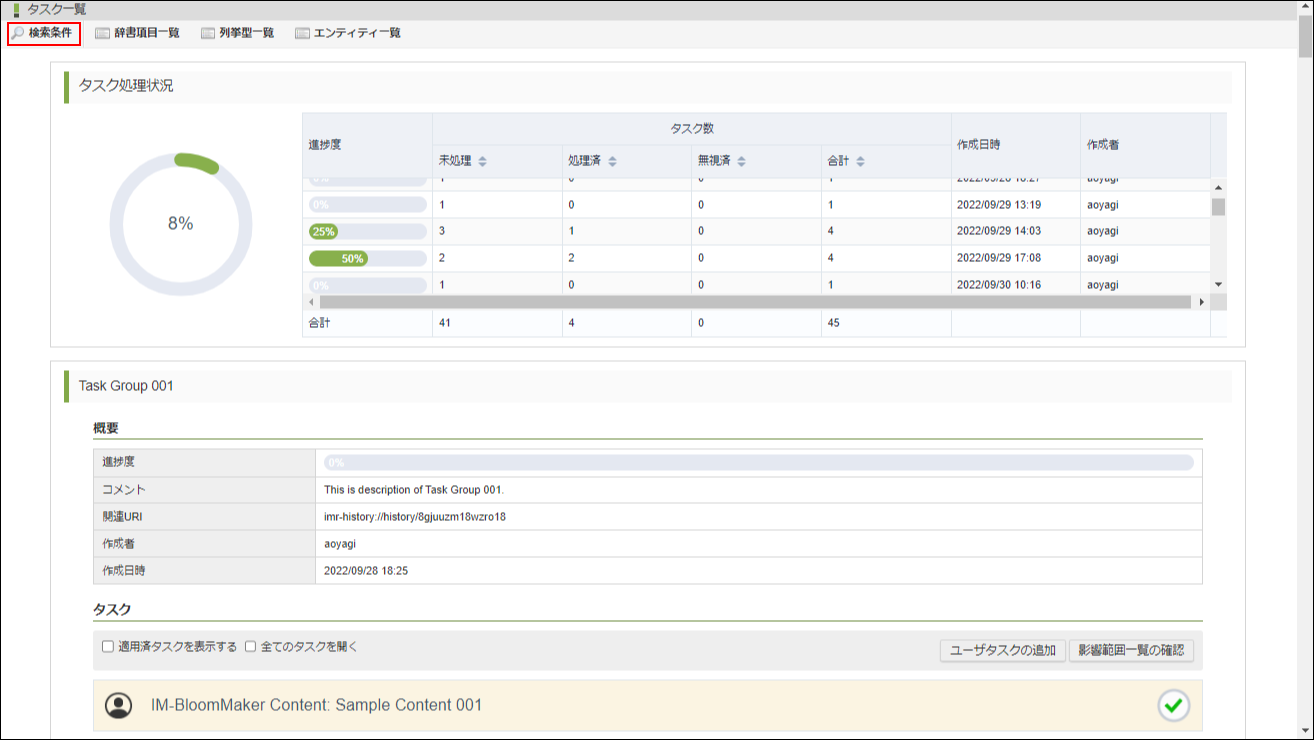The image size is (1314, 740).
Task: Click the 列挙型一覧 list icon
Action: tap(208, 33)
